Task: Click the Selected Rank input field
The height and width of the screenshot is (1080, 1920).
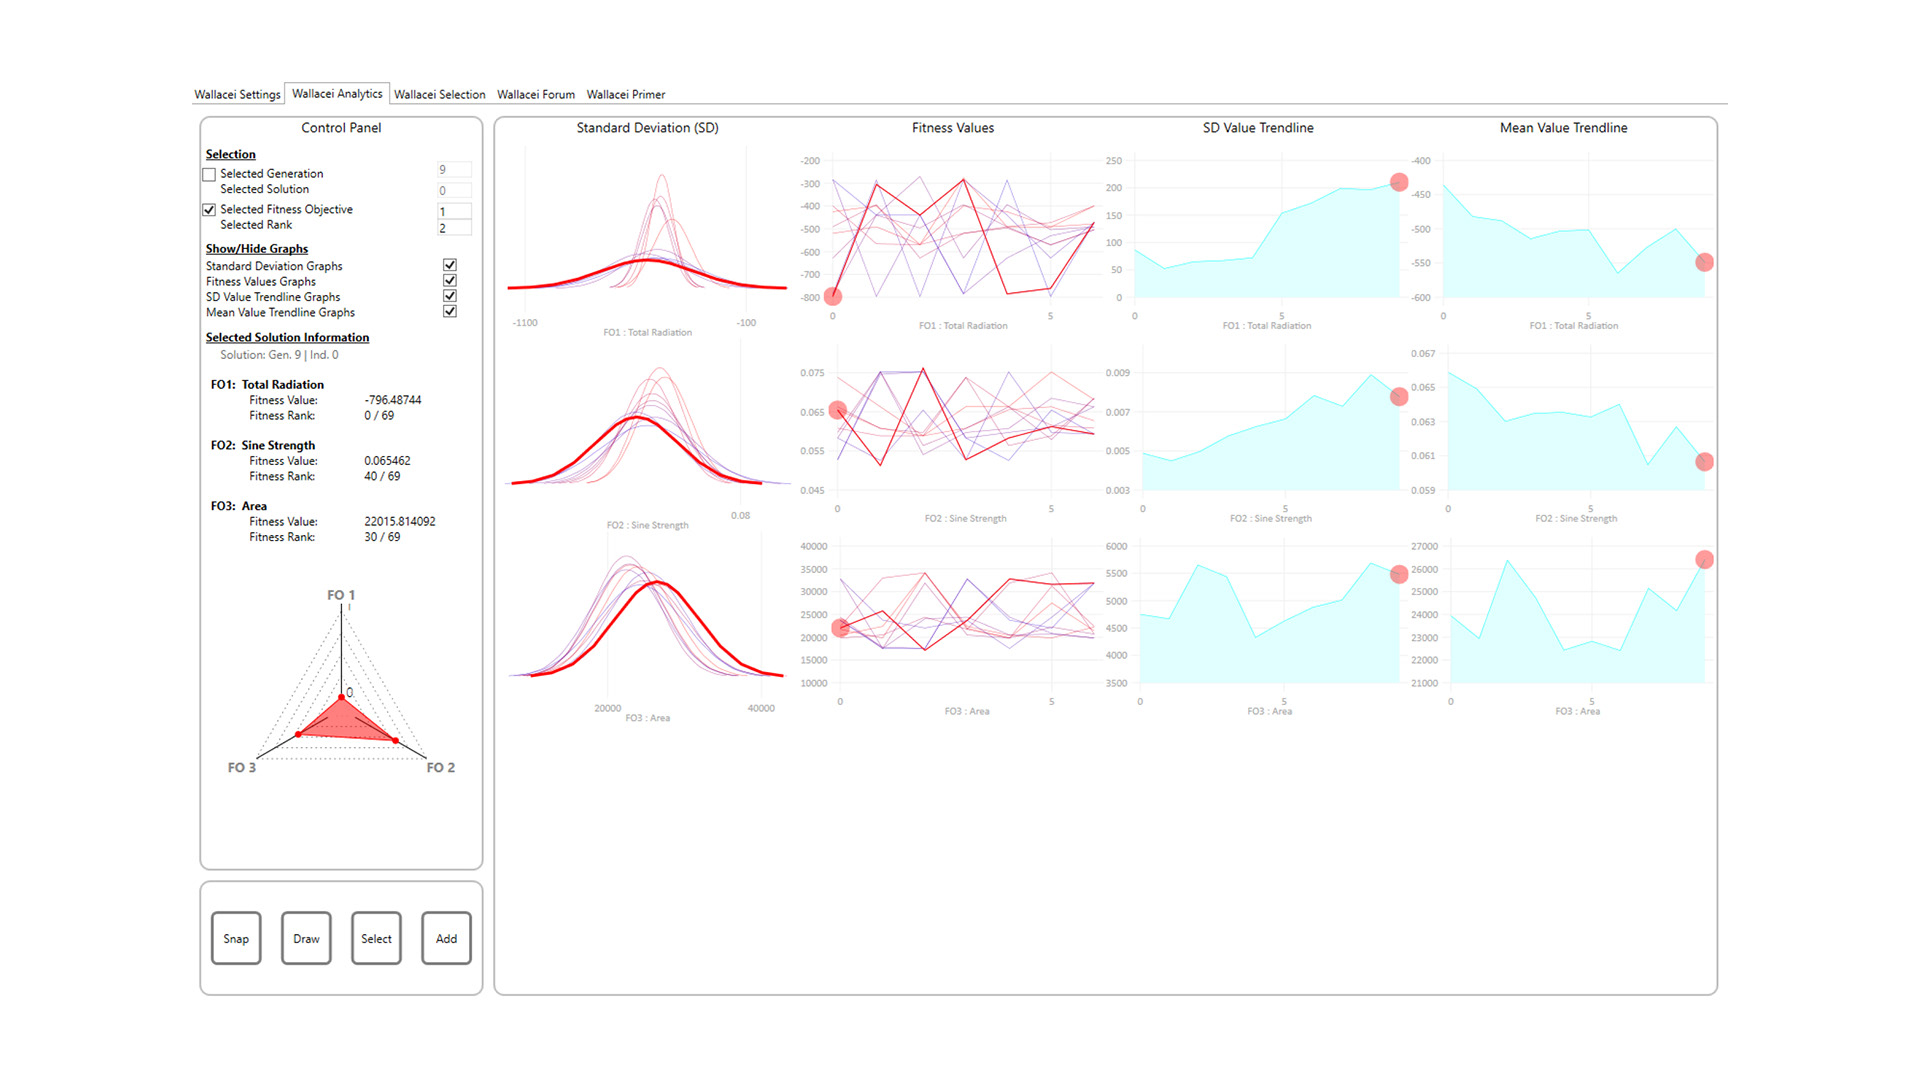Action: click(x=454, y=228)
